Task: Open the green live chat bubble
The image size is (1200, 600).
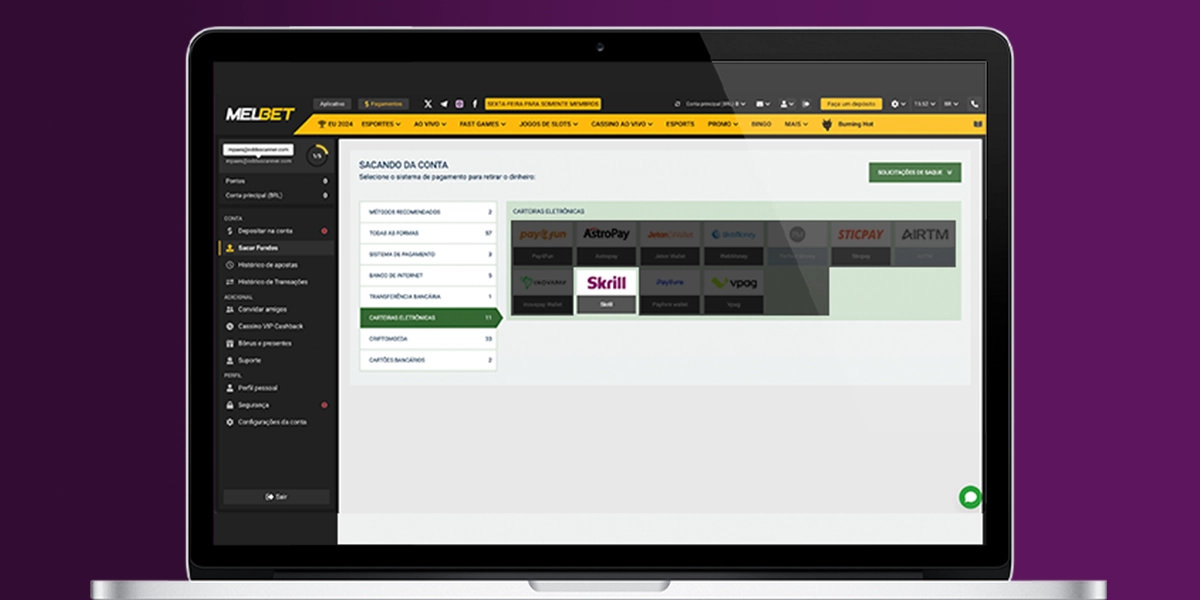Action: pyautogui.click(x=969, y=497)
